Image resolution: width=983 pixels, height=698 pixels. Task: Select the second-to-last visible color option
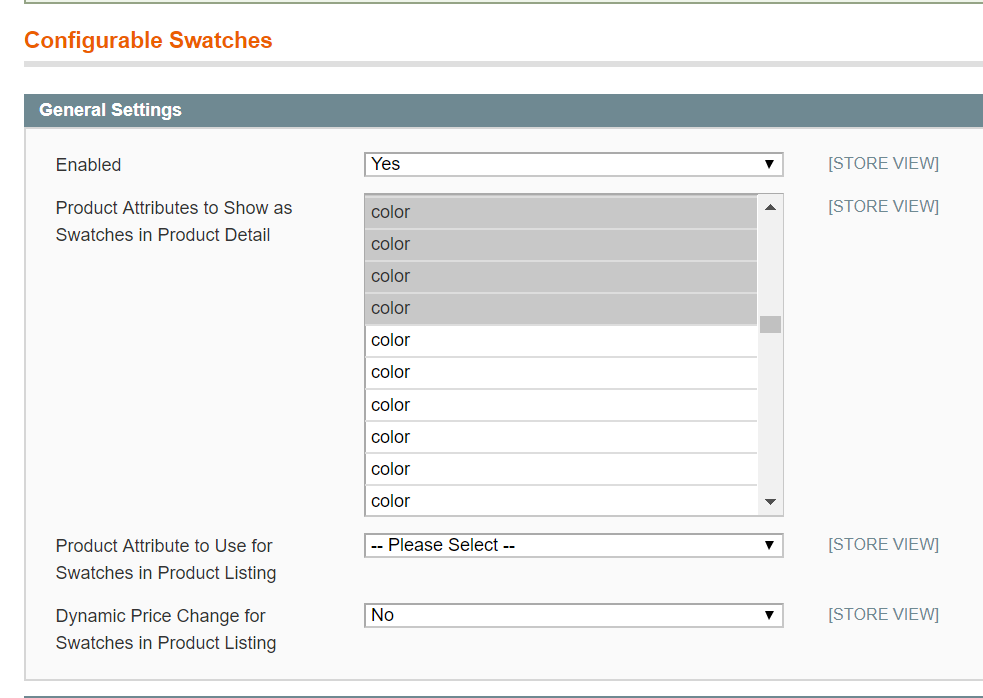point(560,469)
